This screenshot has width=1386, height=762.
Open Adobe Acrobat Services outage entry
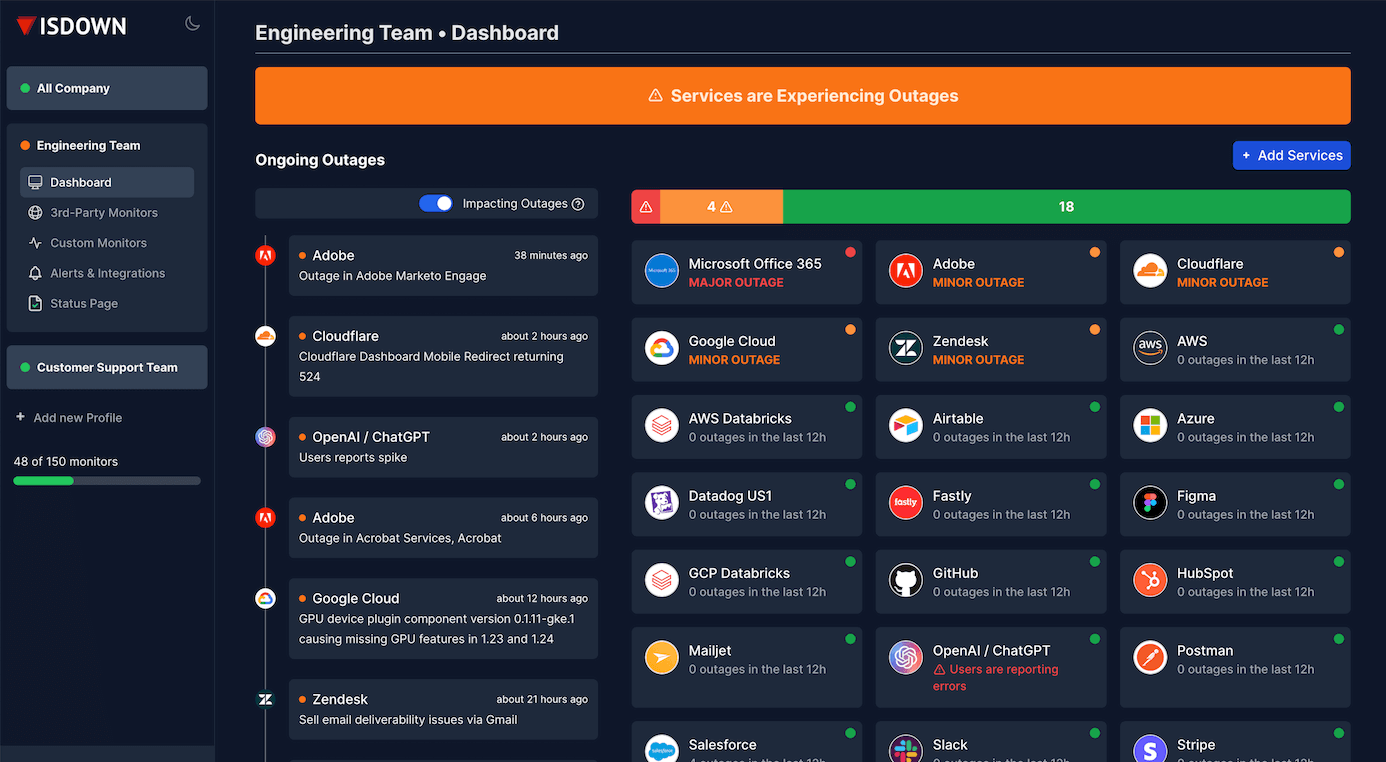point(443,528)
